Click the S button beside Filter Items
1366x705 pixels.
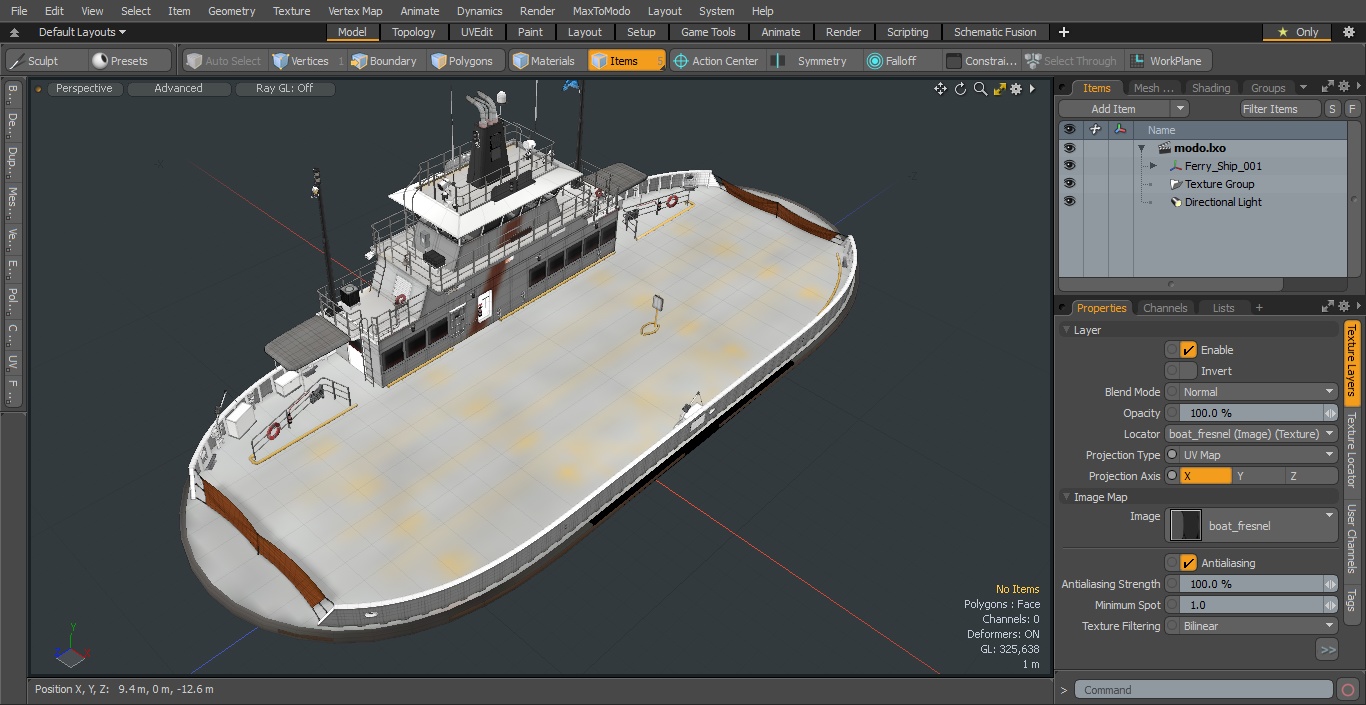1333,109
